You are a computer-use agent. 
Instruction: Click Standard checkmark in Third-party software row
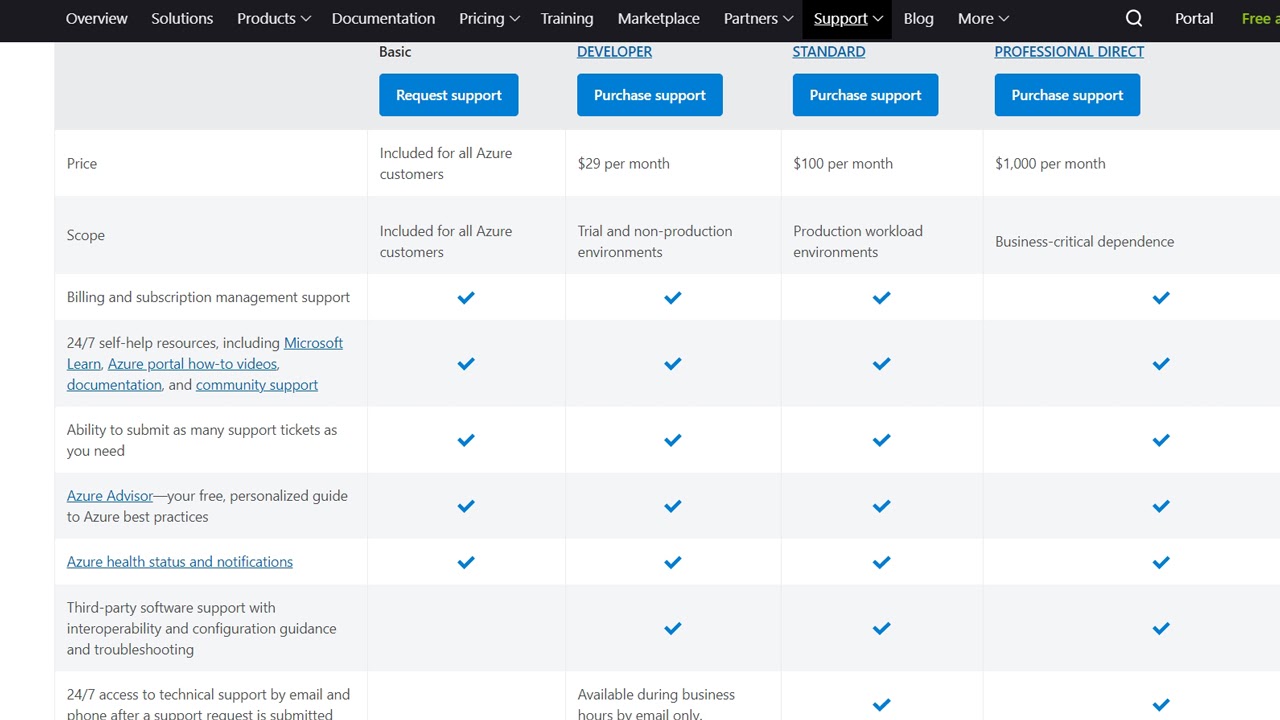tap(881, 628)
